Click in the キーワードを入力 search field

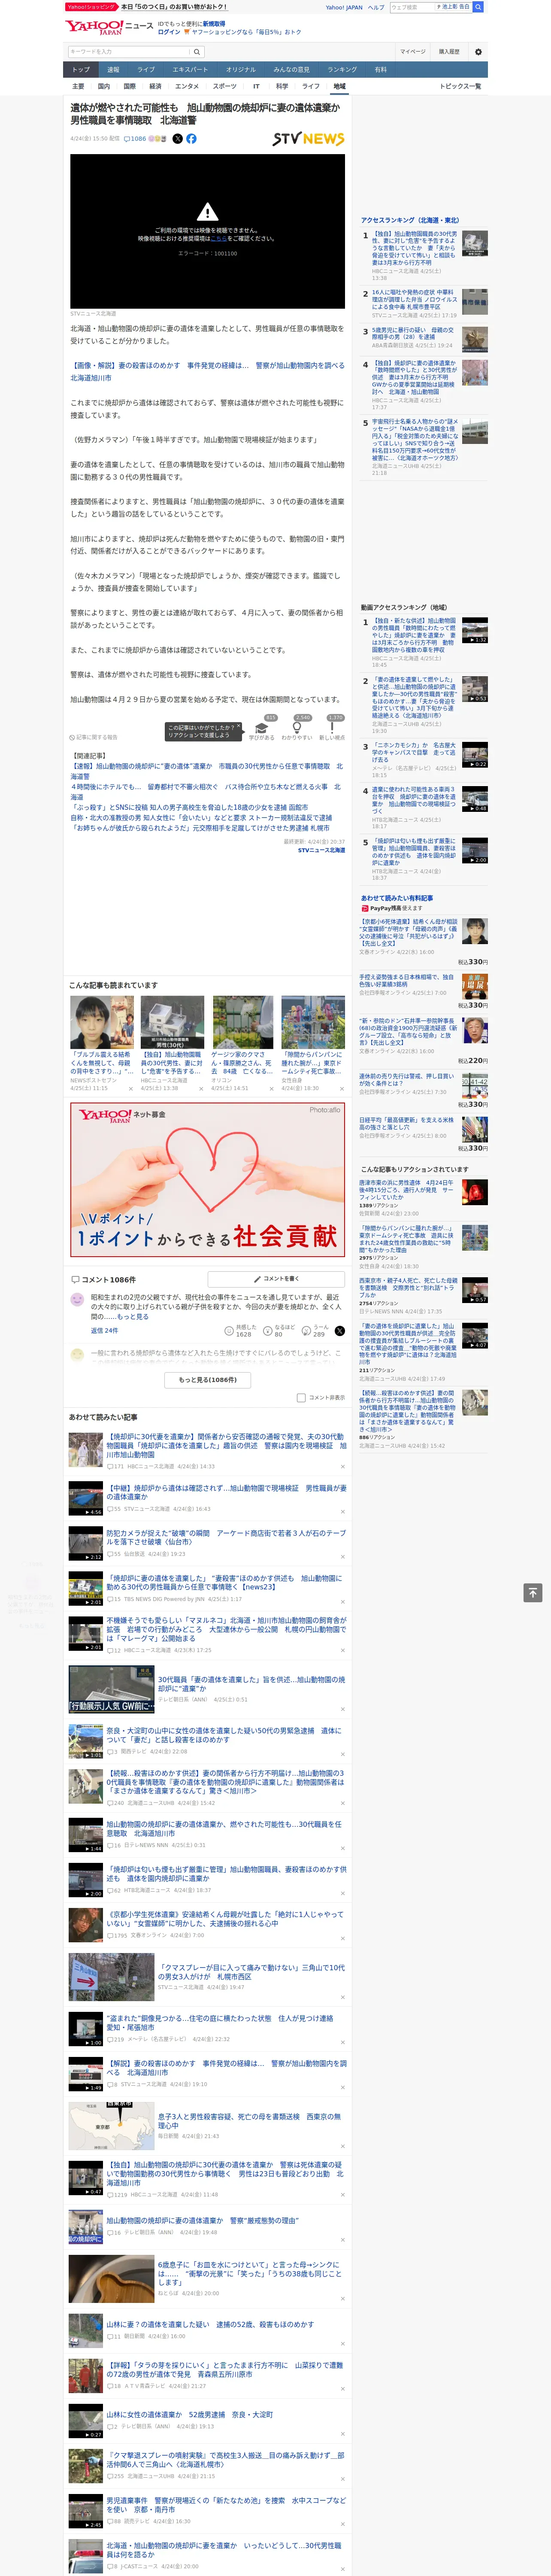click(x=129, y=52)
